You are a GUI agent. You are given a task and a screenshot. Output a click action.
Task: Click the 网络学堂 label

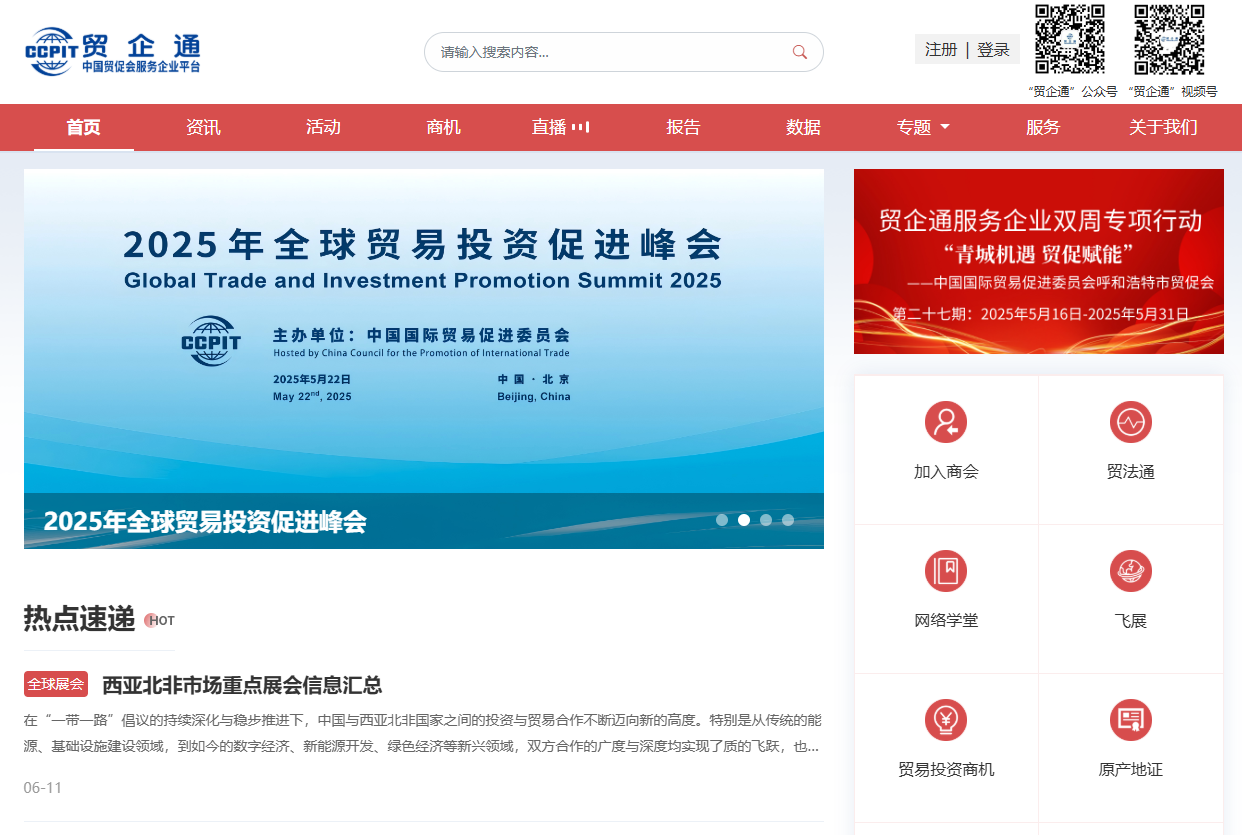(x=946, y=621)
